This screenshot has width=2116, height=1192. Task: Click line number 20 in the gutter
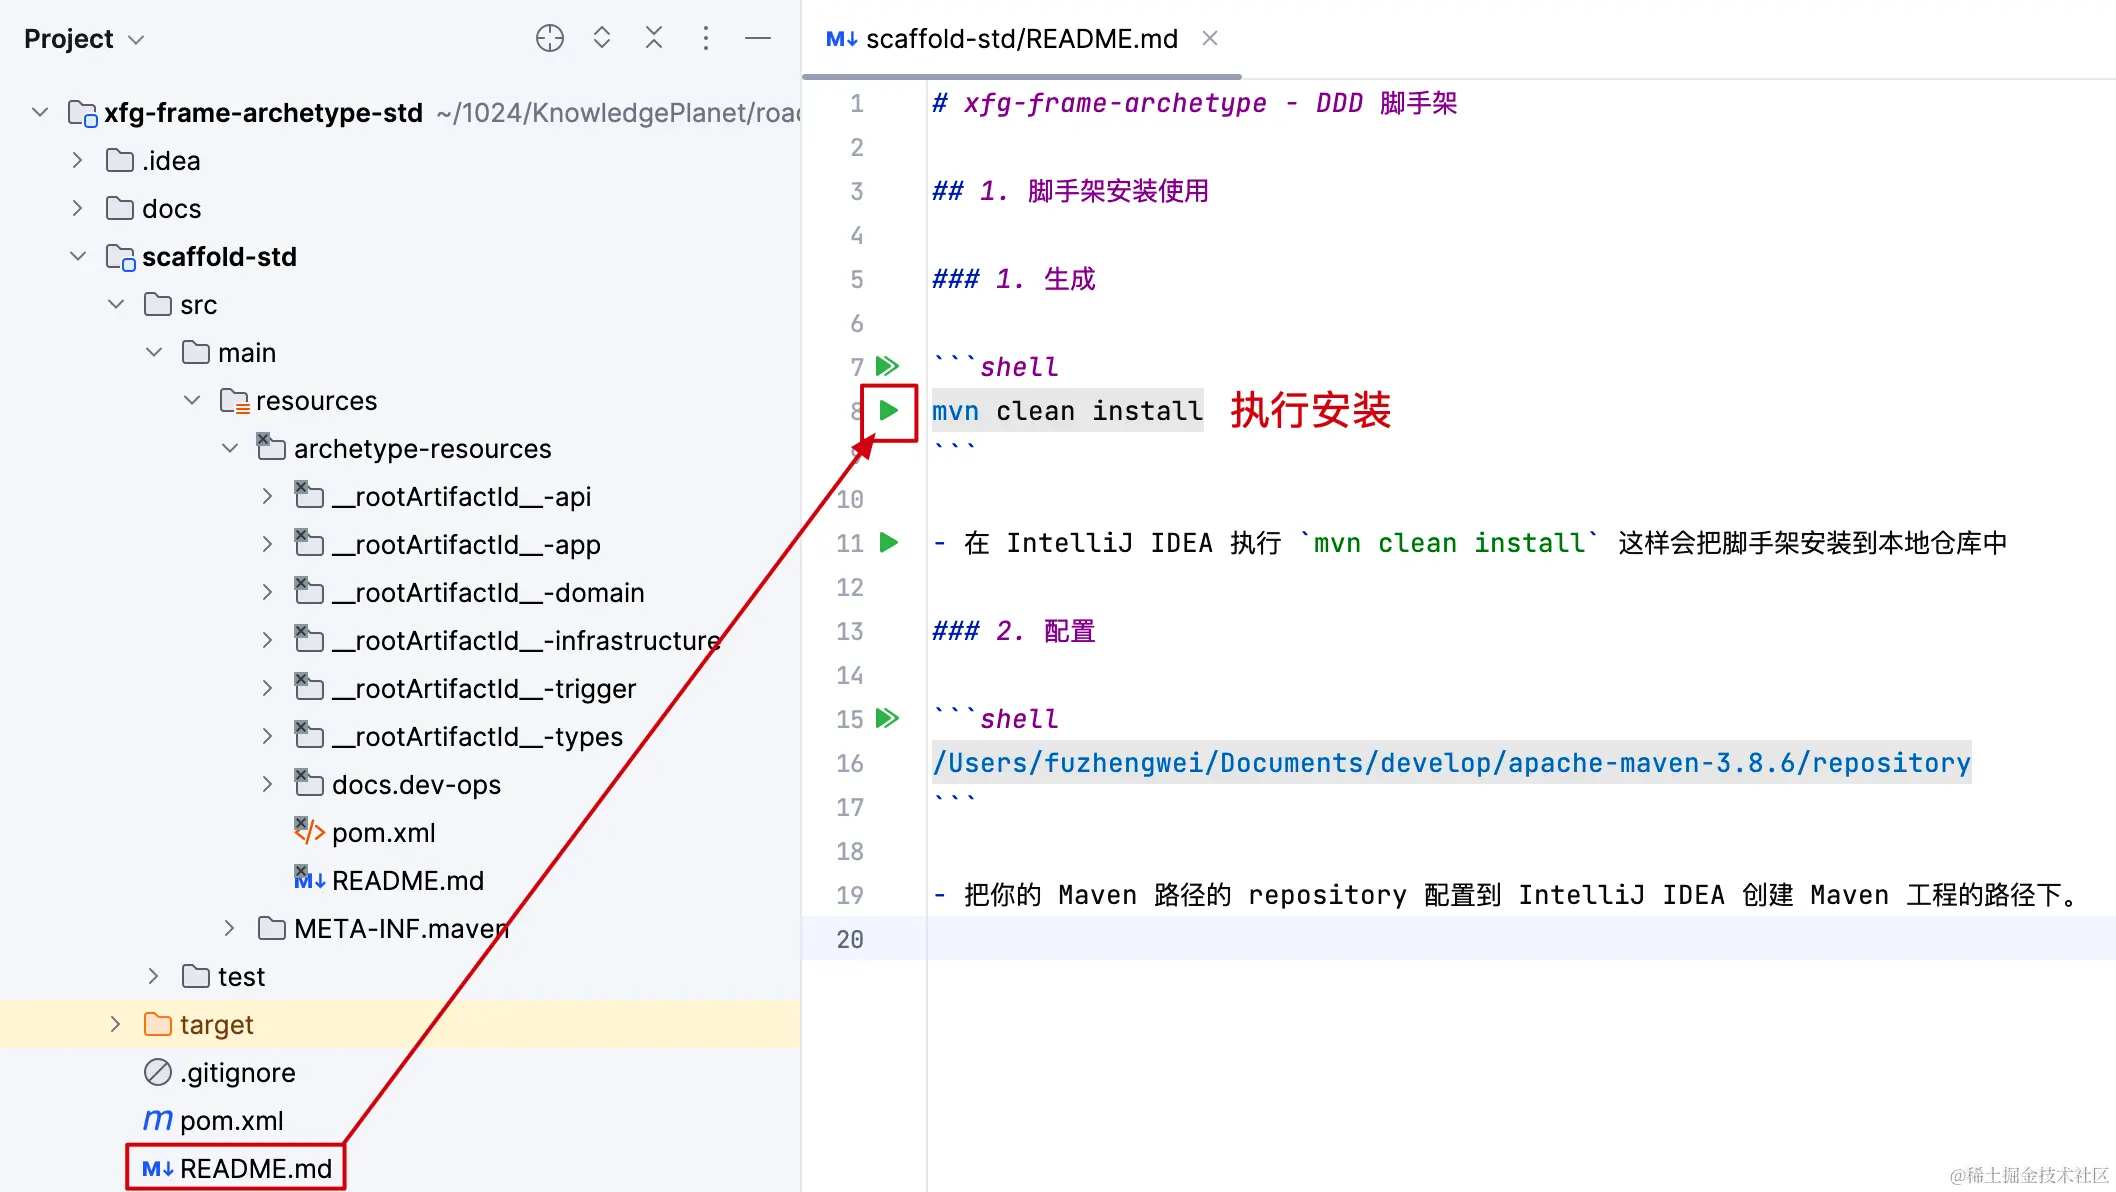click(x=850, y=939)
